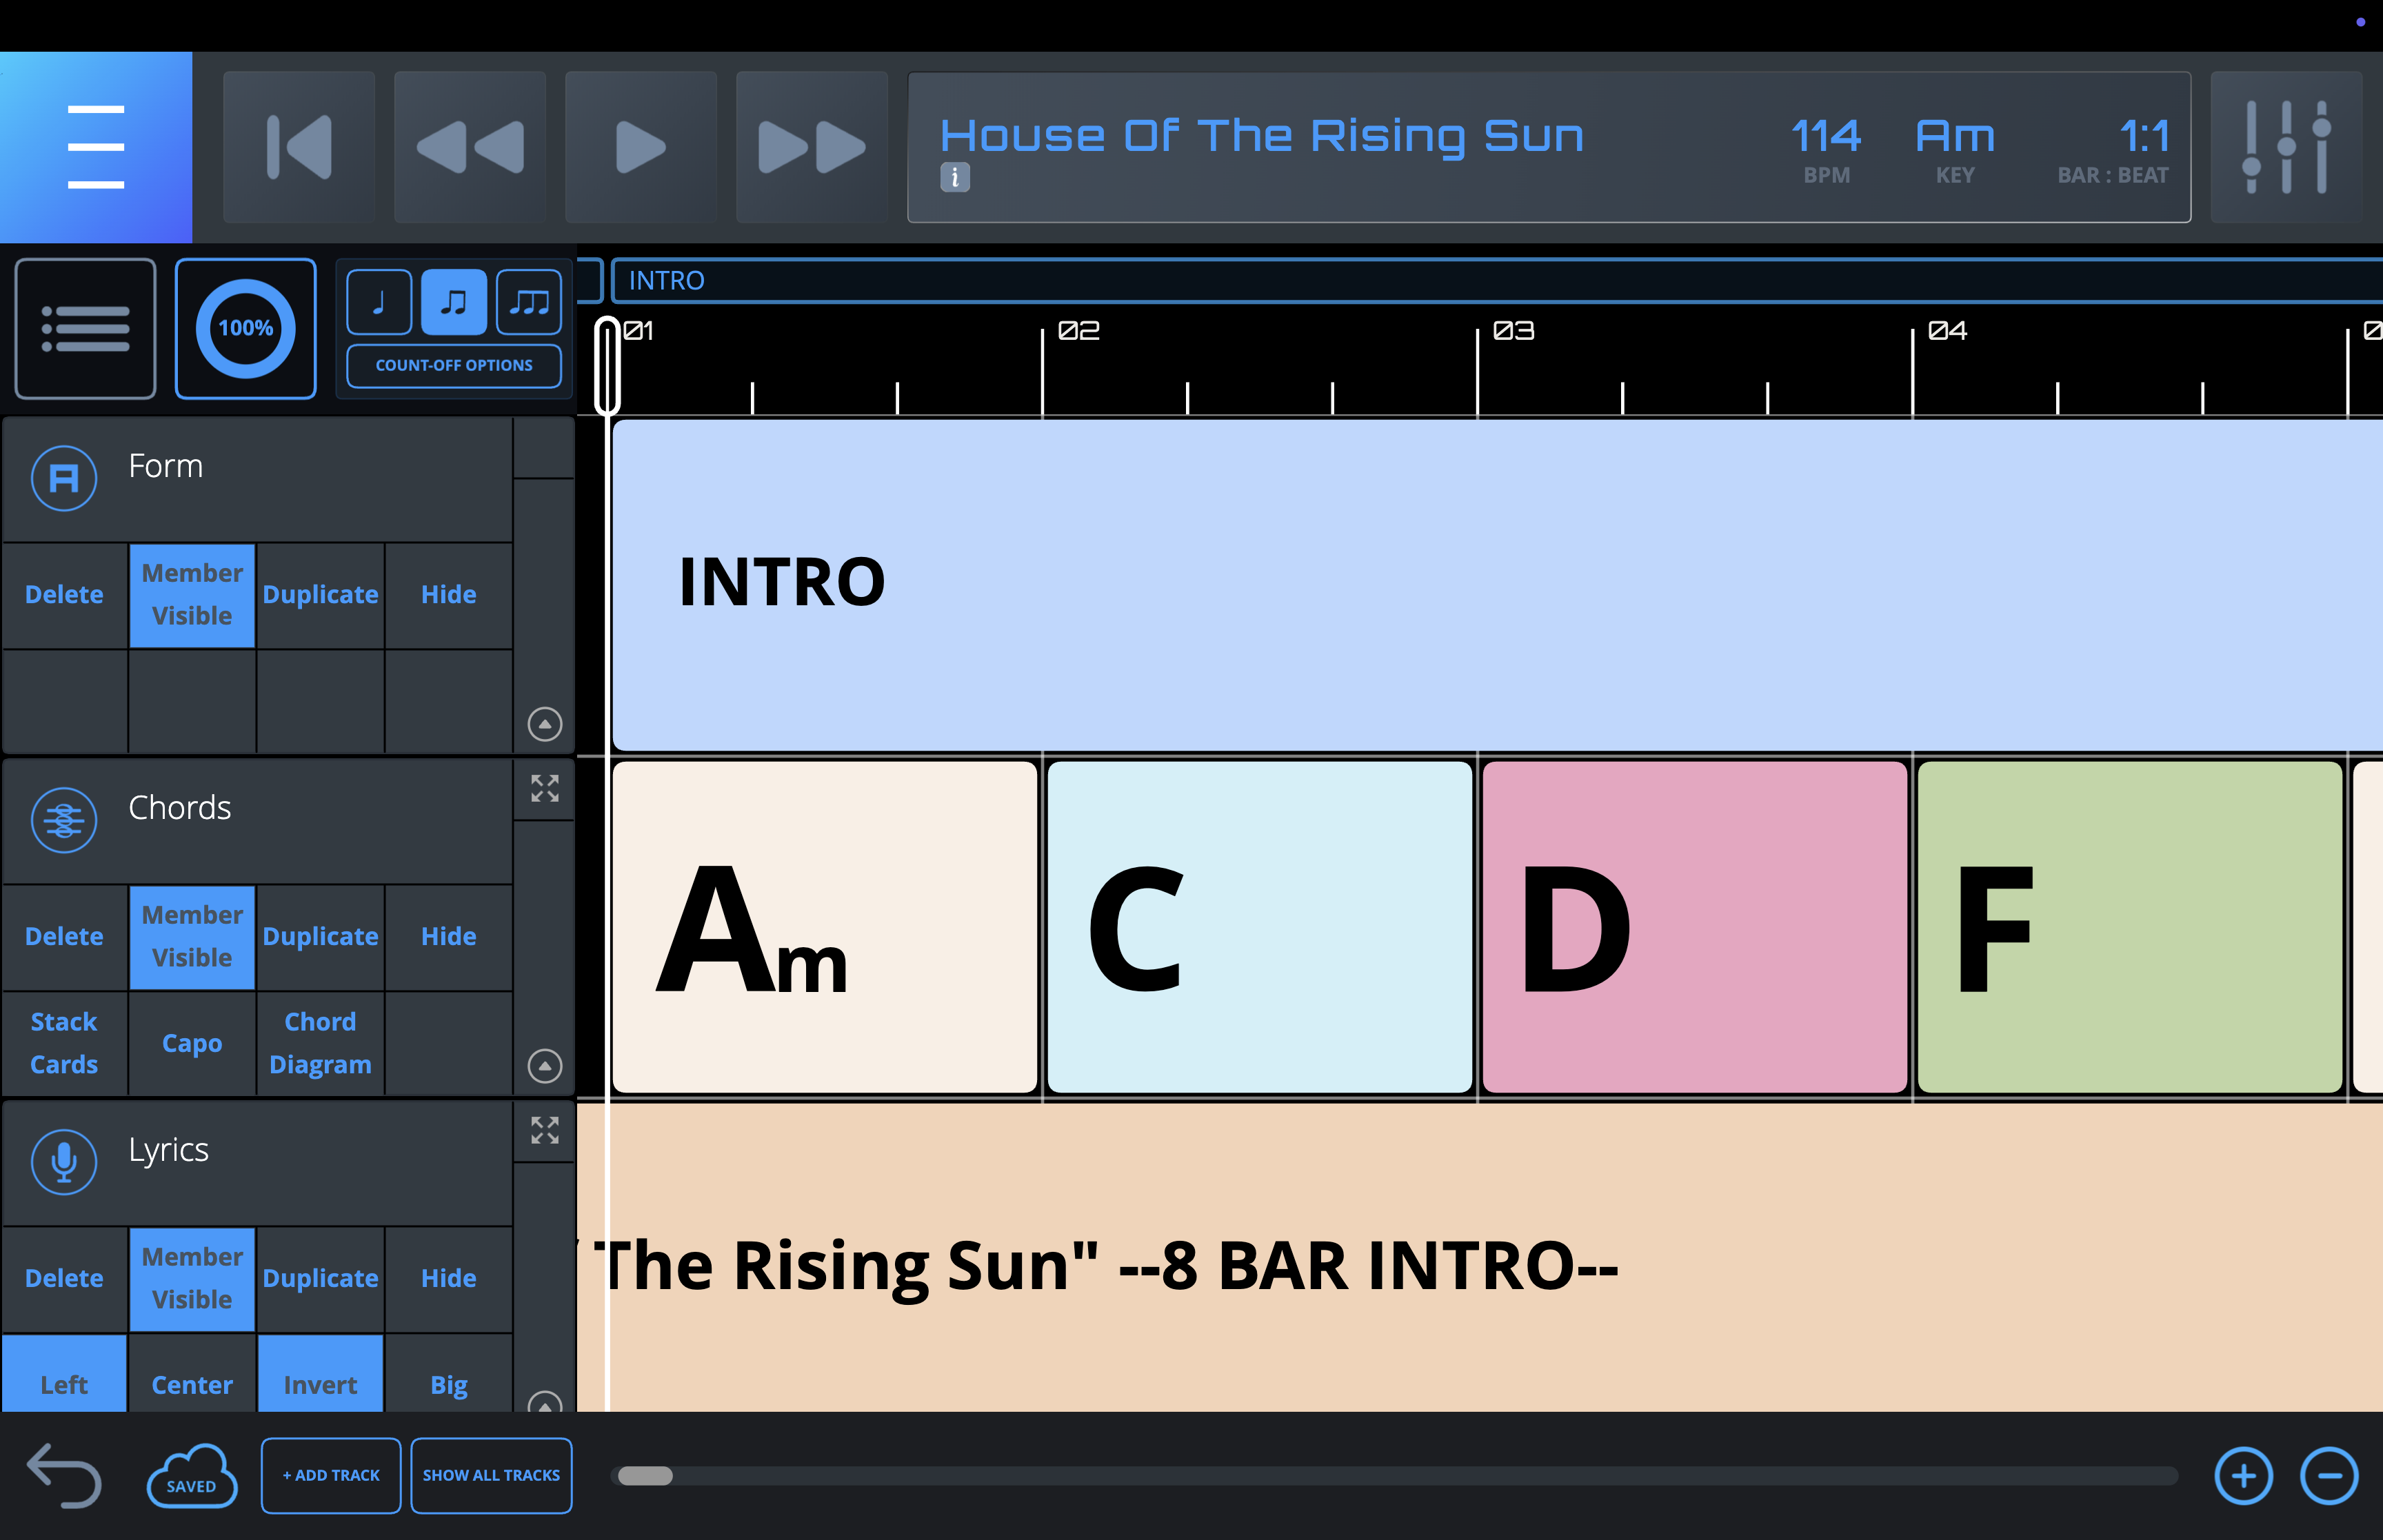Select the D chord card
Screen dimensions: 2383x1540
tap(1694, 928)
